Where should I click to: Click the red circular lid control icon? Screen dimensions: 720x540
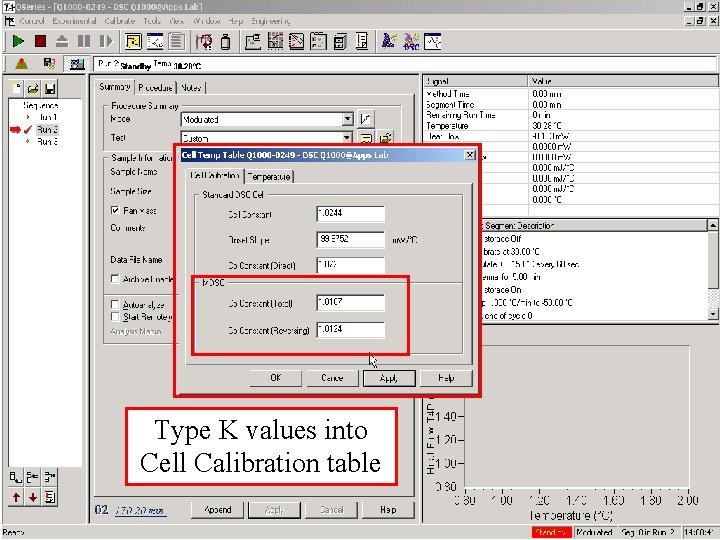204,42
